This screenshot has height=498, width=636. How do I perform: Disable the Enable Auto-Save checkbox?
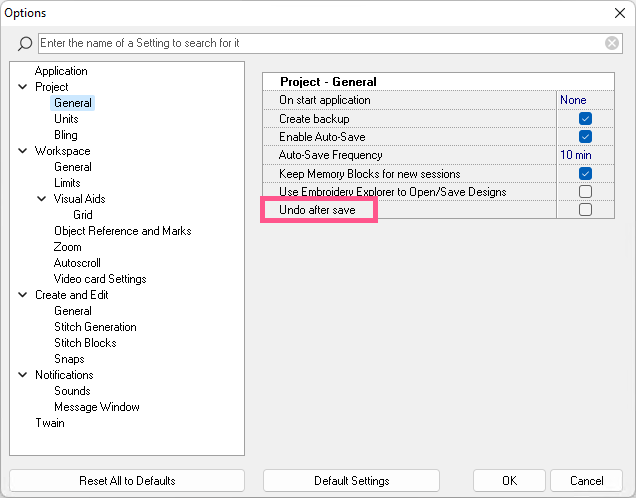[586, 137]
